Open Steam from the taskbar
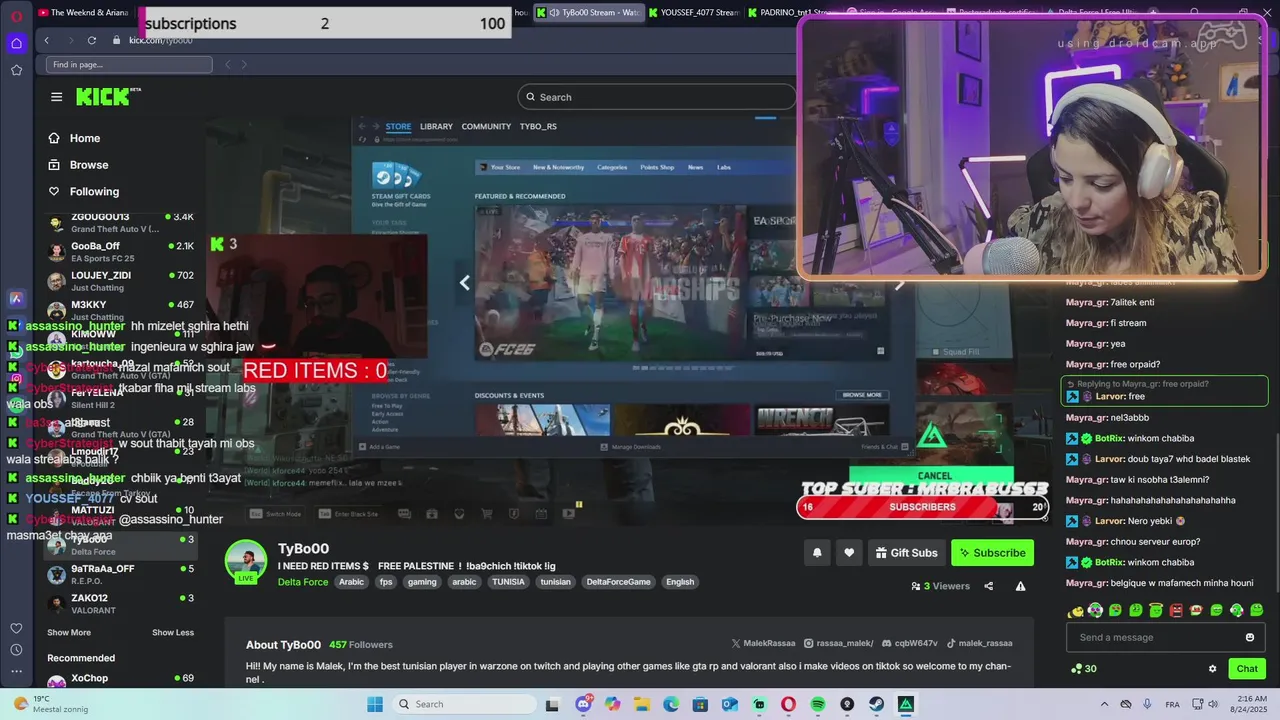This screenshot has width=1280, height=720. pyautogui.click(x=876, y=704)
